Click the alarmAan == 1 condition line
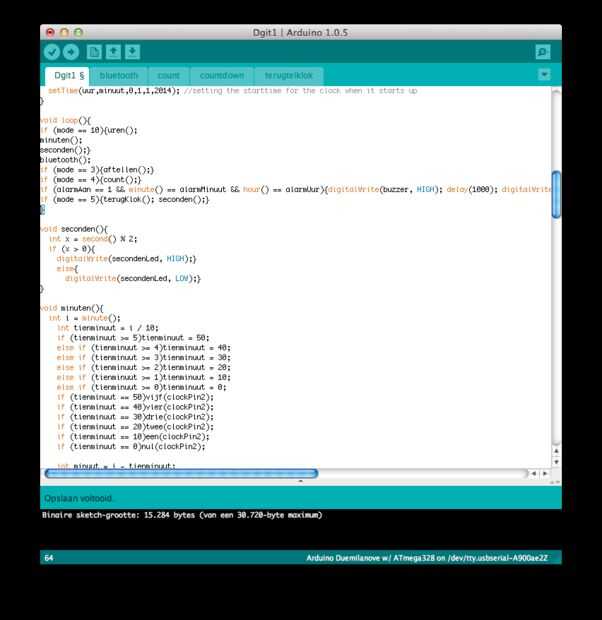Screen dimensions: 602x620 295,189
